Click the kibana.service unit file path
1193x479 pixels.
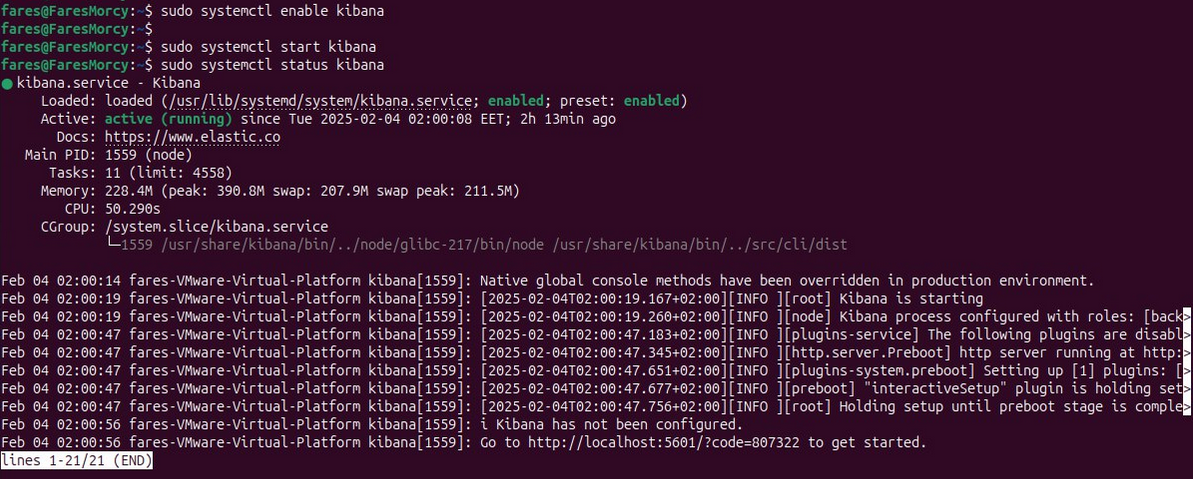pos(323,101)
